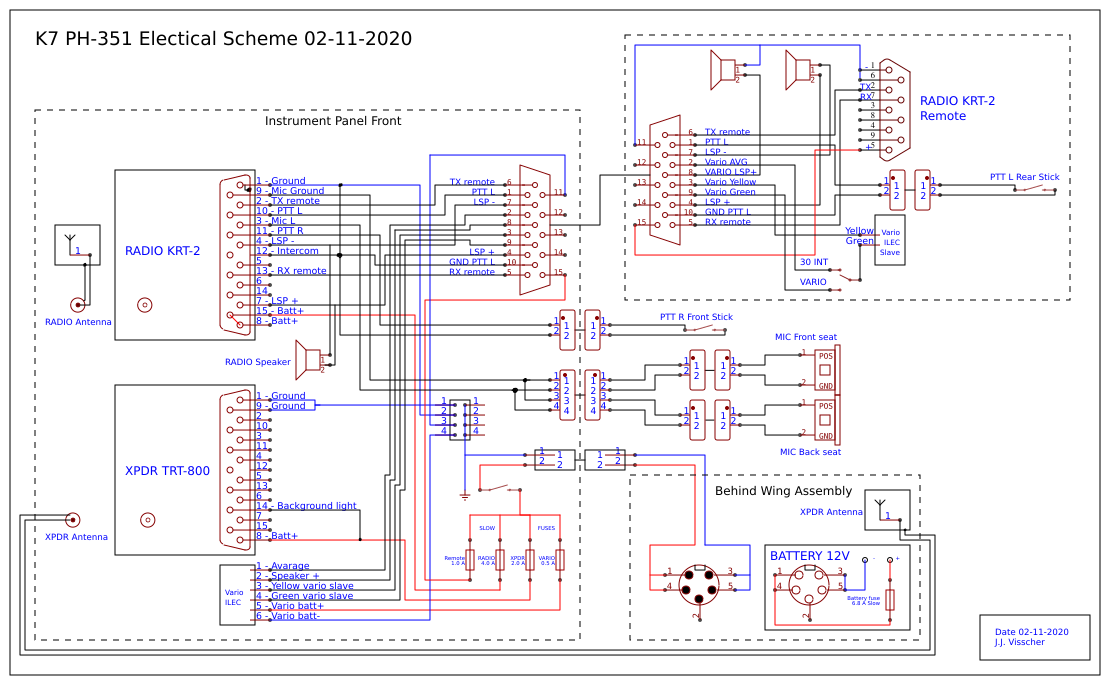Select the XPDR Antenna coax connector on left

pyautogui.click(x=73, y=520)
